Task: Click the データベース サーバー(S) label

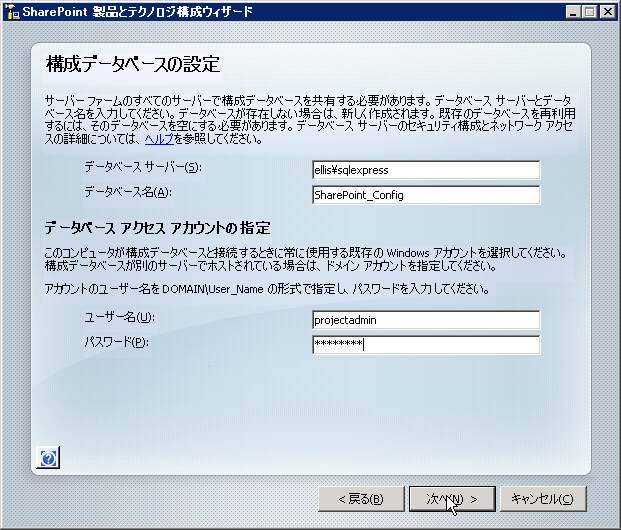Action: tap(142, 167)
